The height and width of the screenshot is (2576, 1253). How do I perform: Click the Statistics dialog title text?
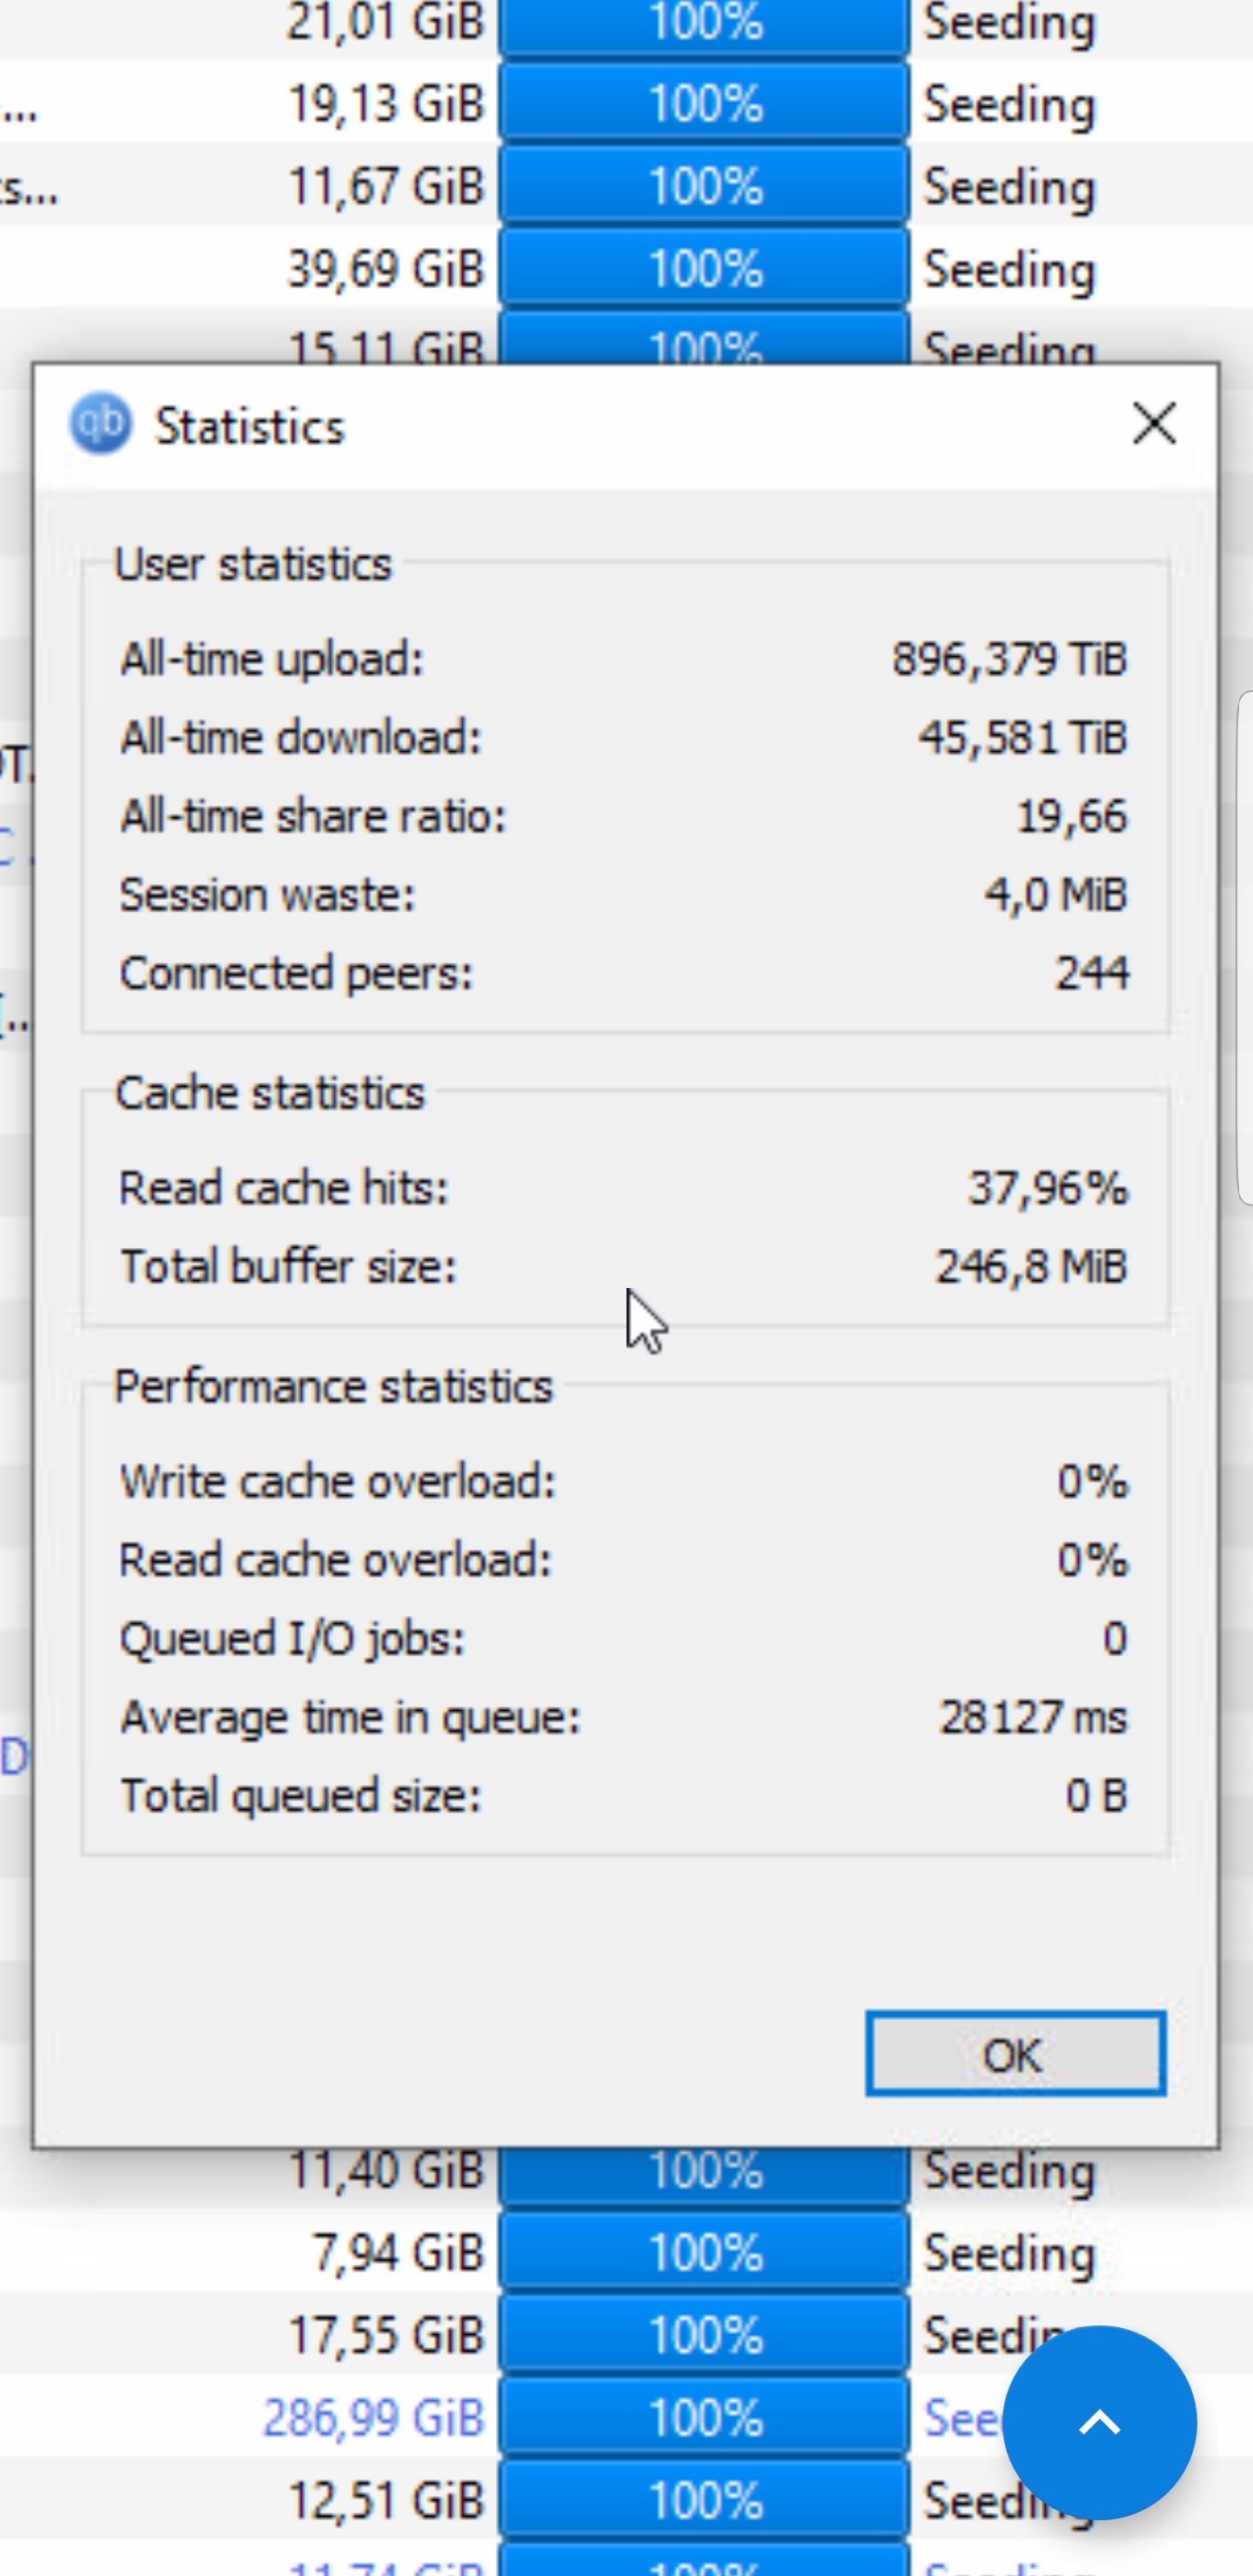250,427
